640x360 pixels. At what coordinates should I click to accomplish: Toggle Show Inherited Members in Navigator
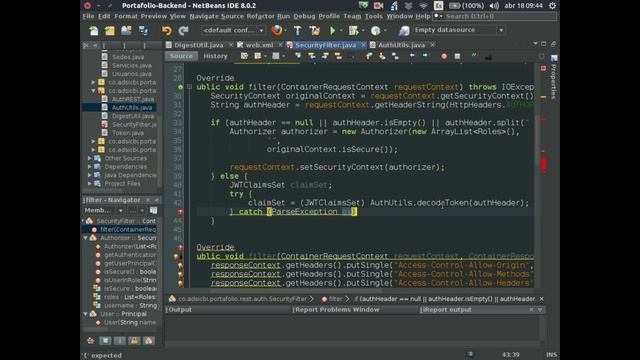click(91, 340)
